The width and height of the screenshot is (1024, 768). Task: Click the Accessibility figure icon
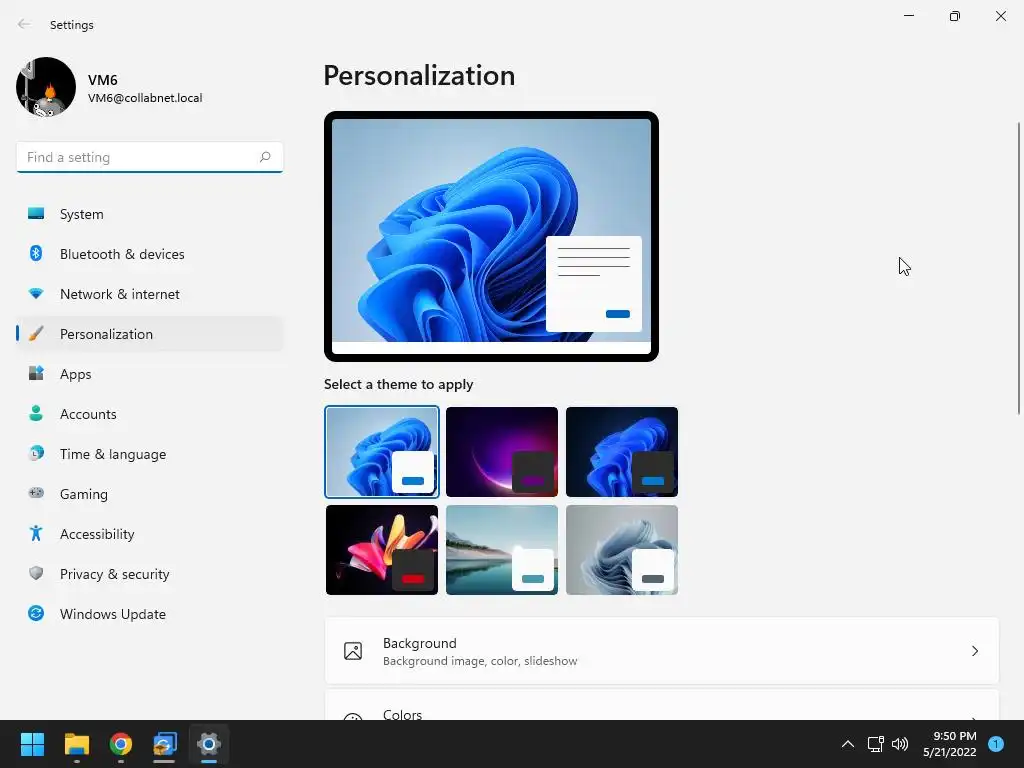point(36,534)
